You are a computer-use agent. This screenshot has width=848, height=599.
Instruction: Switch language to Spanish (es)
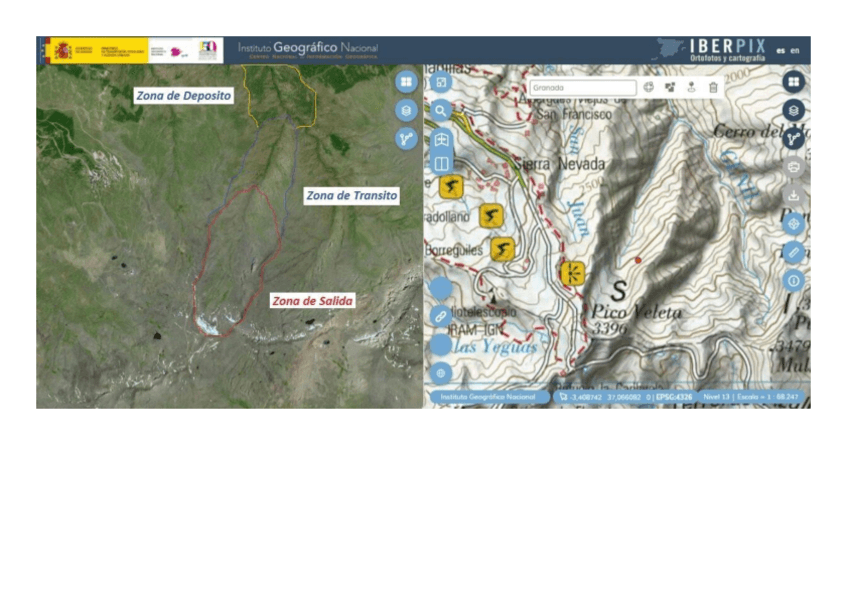coord(780,51)
